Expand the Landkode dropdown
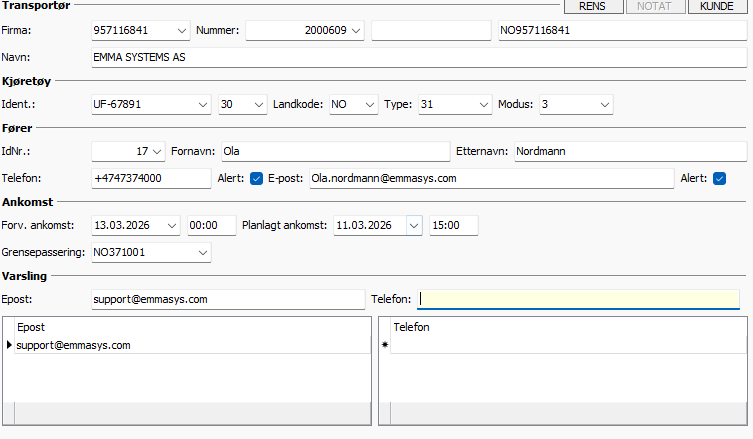The height and width of the screenshot is (439, 753). [369, 104]
